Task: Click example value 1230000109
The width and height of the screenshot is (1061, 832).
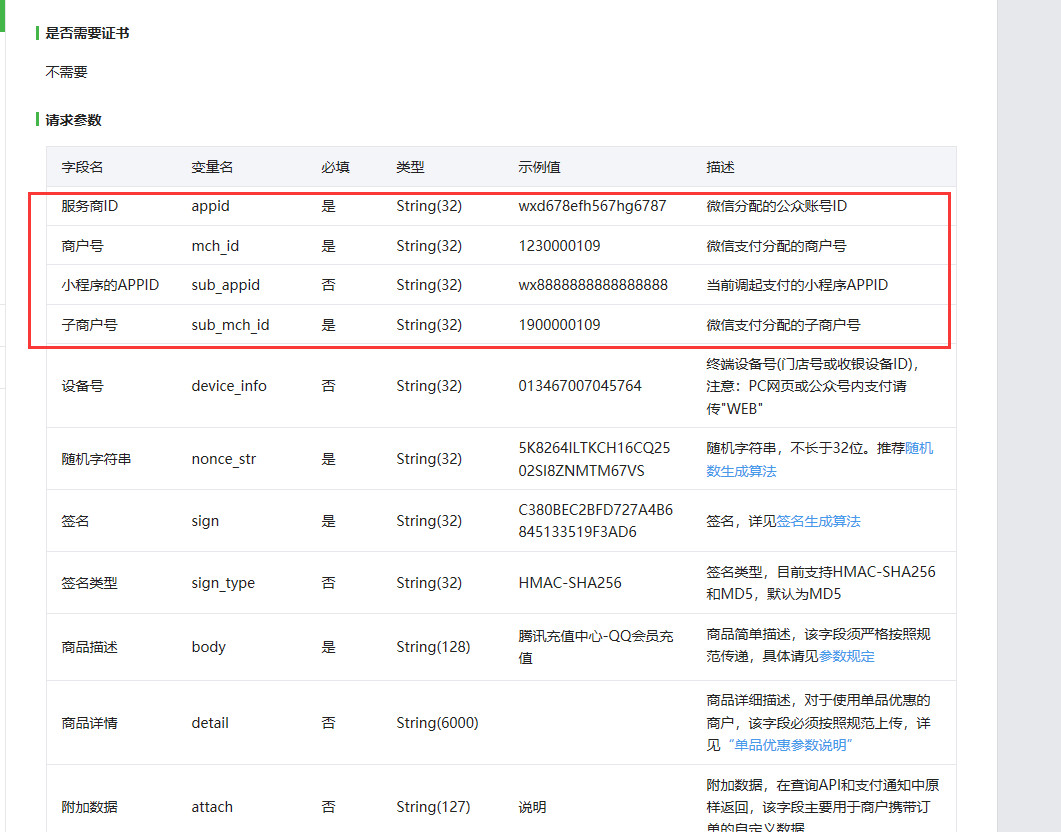Action: tap(559, 245)
